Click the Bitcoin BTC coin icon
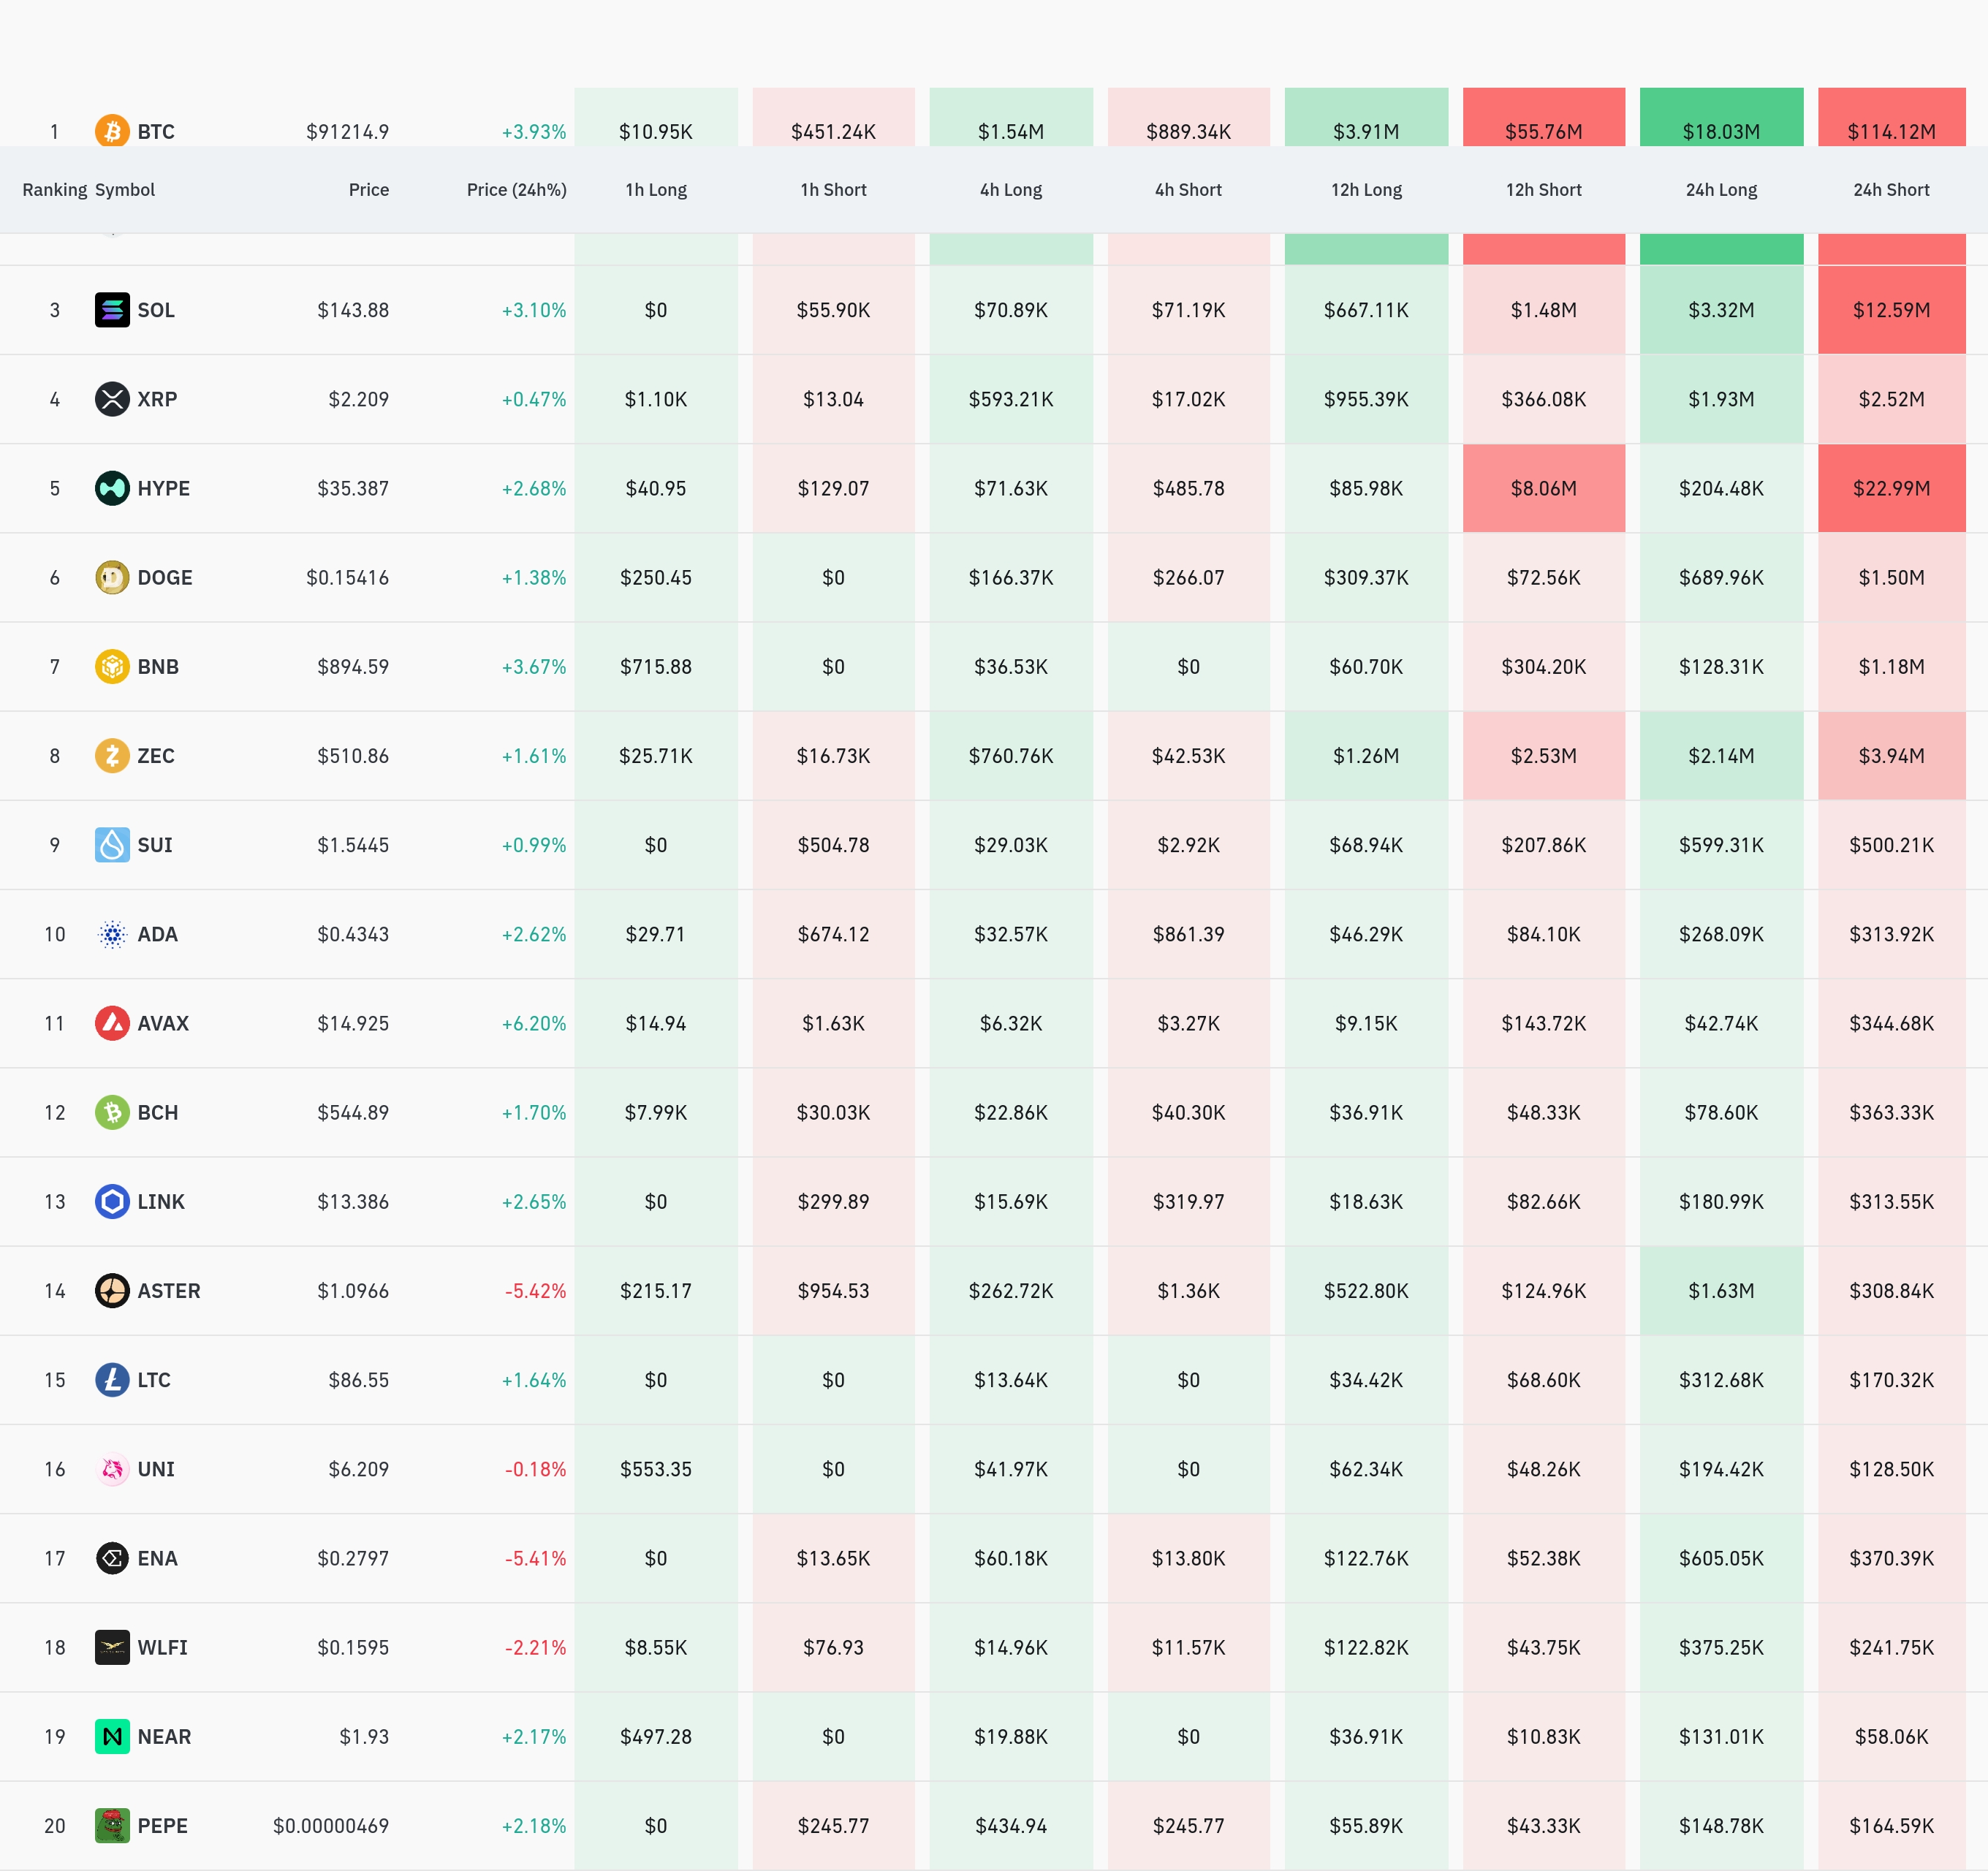The image size is (1988, 1871). coord(112,131)
